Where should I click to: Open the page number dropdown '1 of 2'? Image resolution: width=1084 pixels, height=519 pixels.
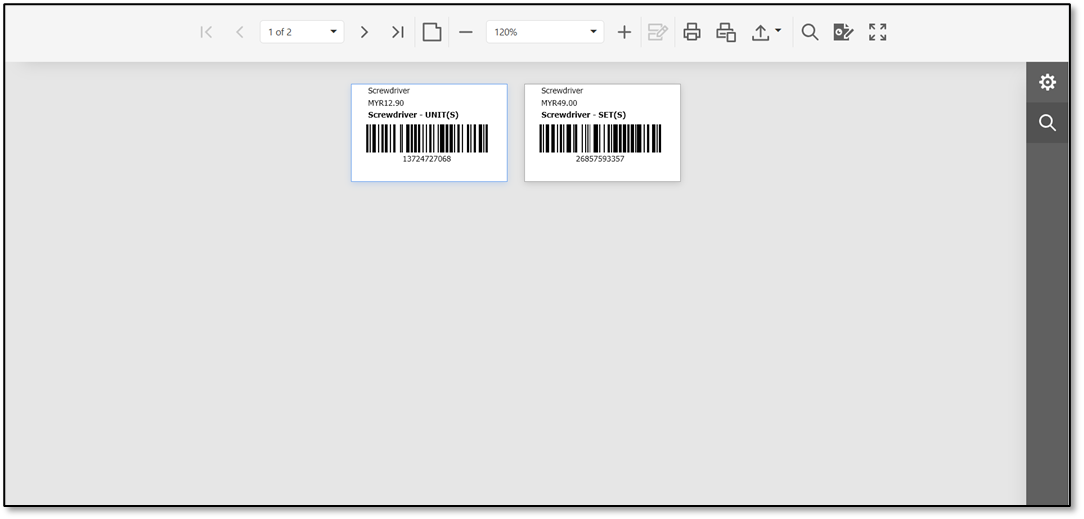(302, 32)
